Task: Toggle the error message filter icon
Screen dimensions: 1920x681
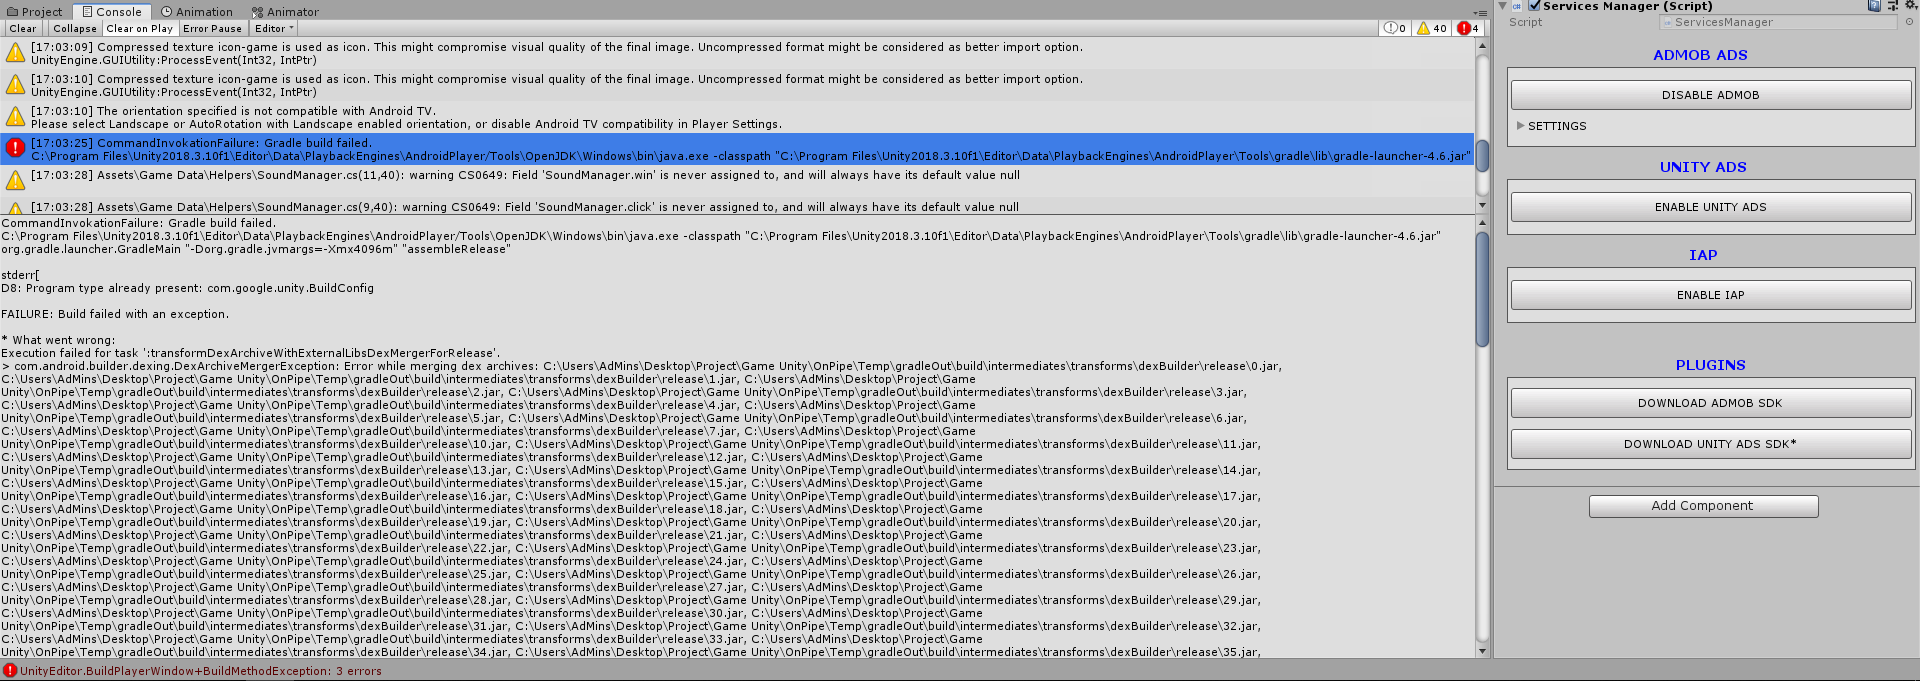Action: click(1468, 28)
